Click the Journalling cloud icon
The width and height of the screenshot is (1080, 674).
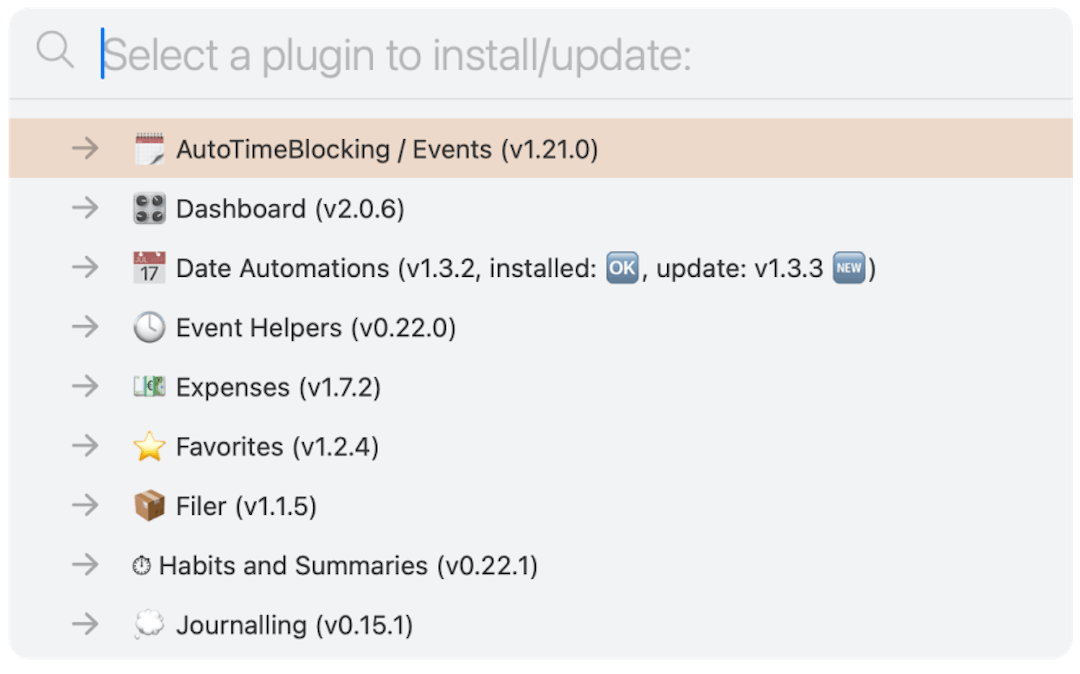(x=149, y=624)
